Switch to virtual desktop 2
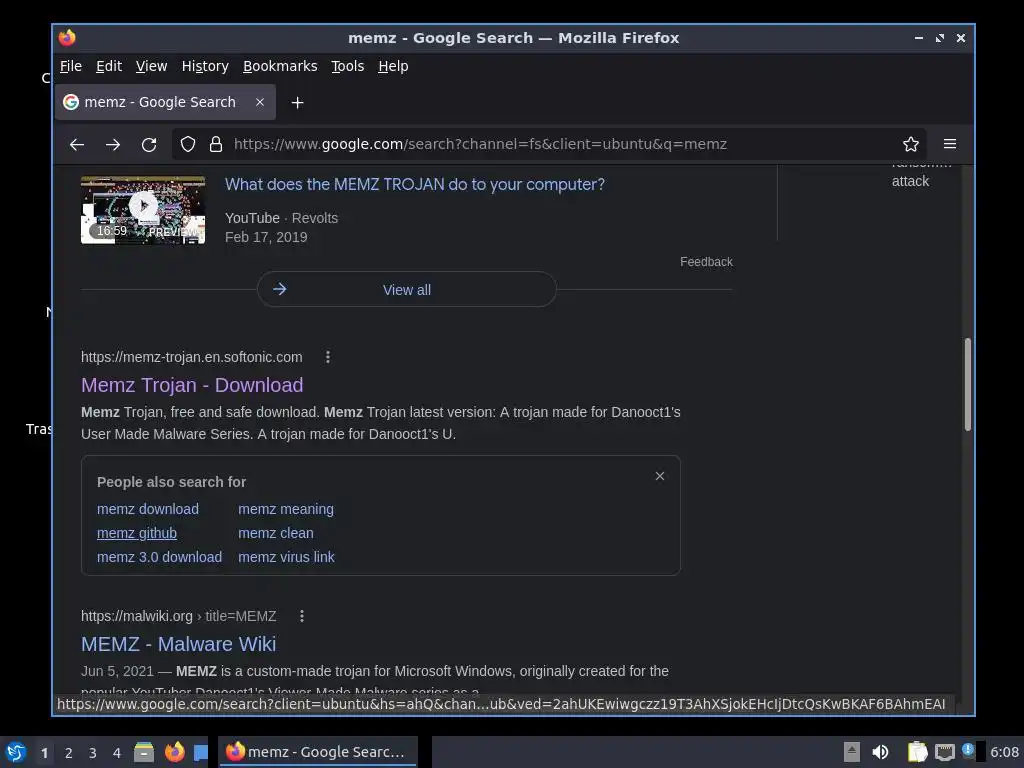The width and height of the screenshot is (1024, 768). (x=69, y=753)
